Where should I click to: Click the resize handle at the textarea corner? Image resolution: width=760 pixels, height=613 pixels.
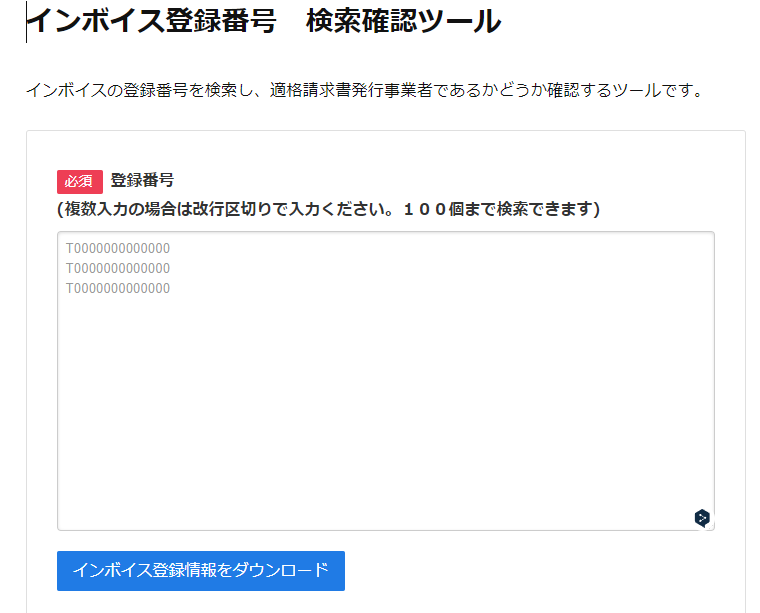(711, 527)
